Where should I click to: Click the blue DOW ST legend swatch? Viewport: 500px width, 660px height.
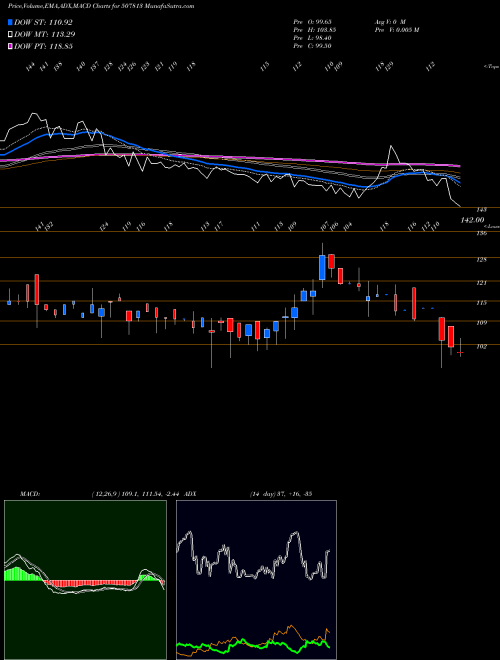[10, 22]
